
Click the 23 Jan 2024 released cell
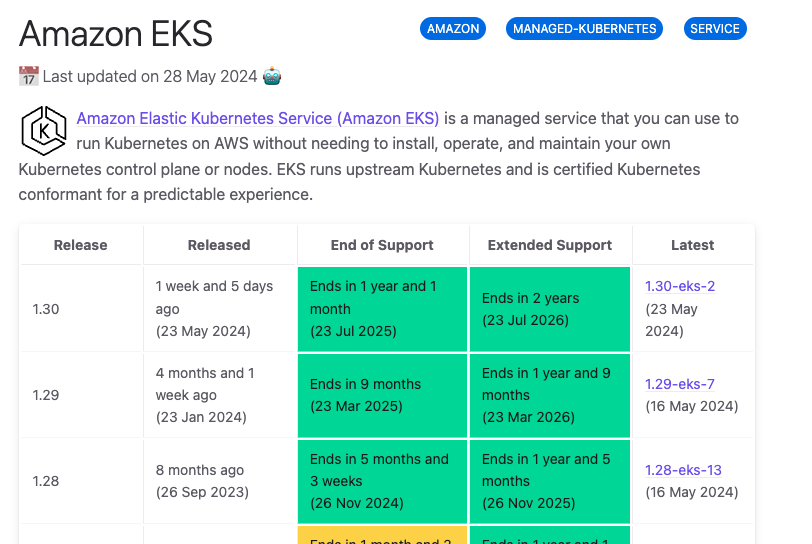(219, 395)
